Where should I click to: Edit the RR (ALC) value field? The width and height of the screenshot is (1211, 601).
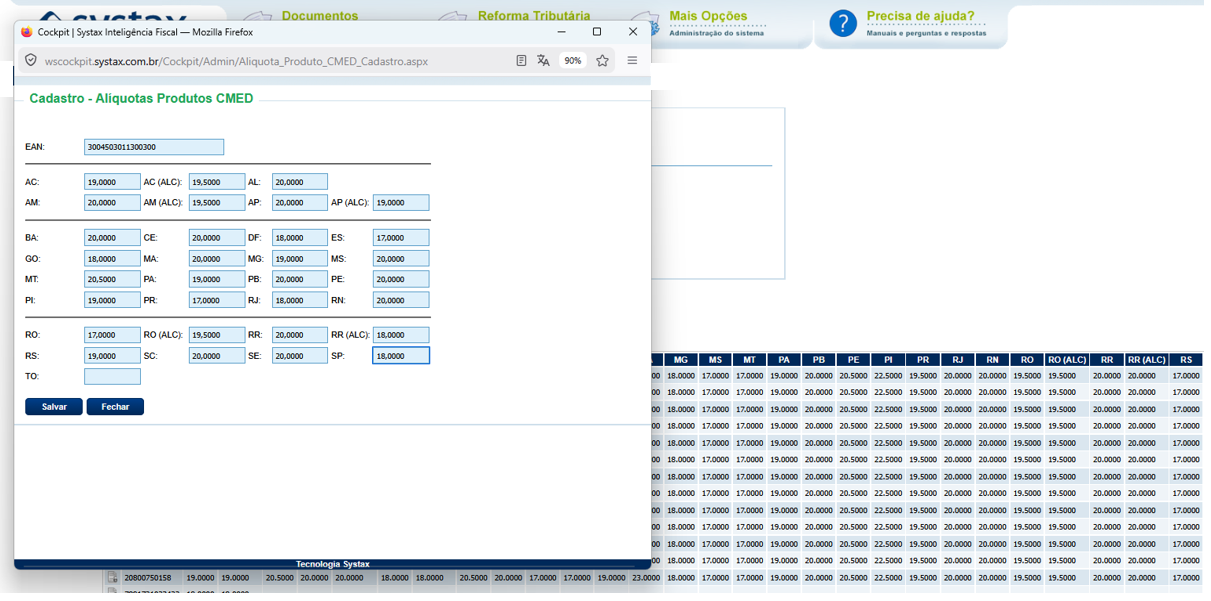(x=401, y=335)
